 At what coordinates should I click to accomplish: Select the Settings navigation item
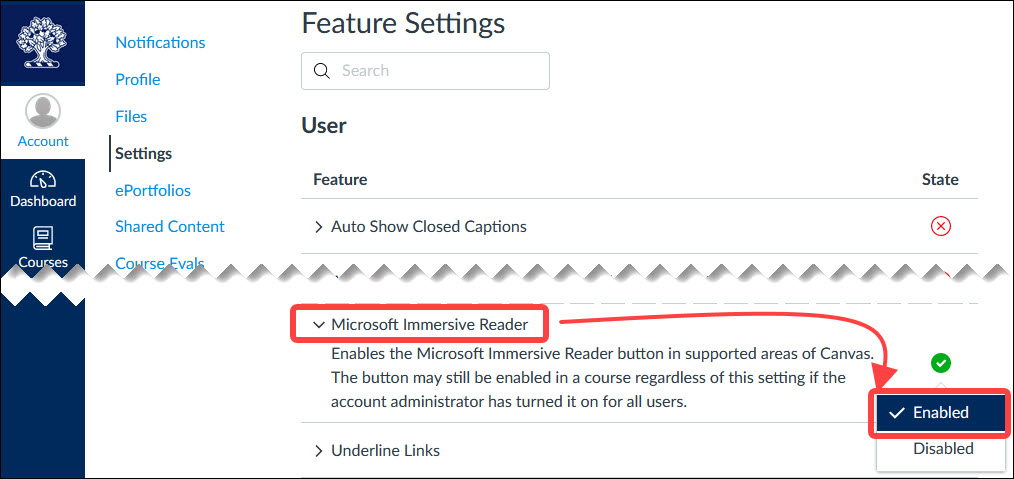(144, 154)
